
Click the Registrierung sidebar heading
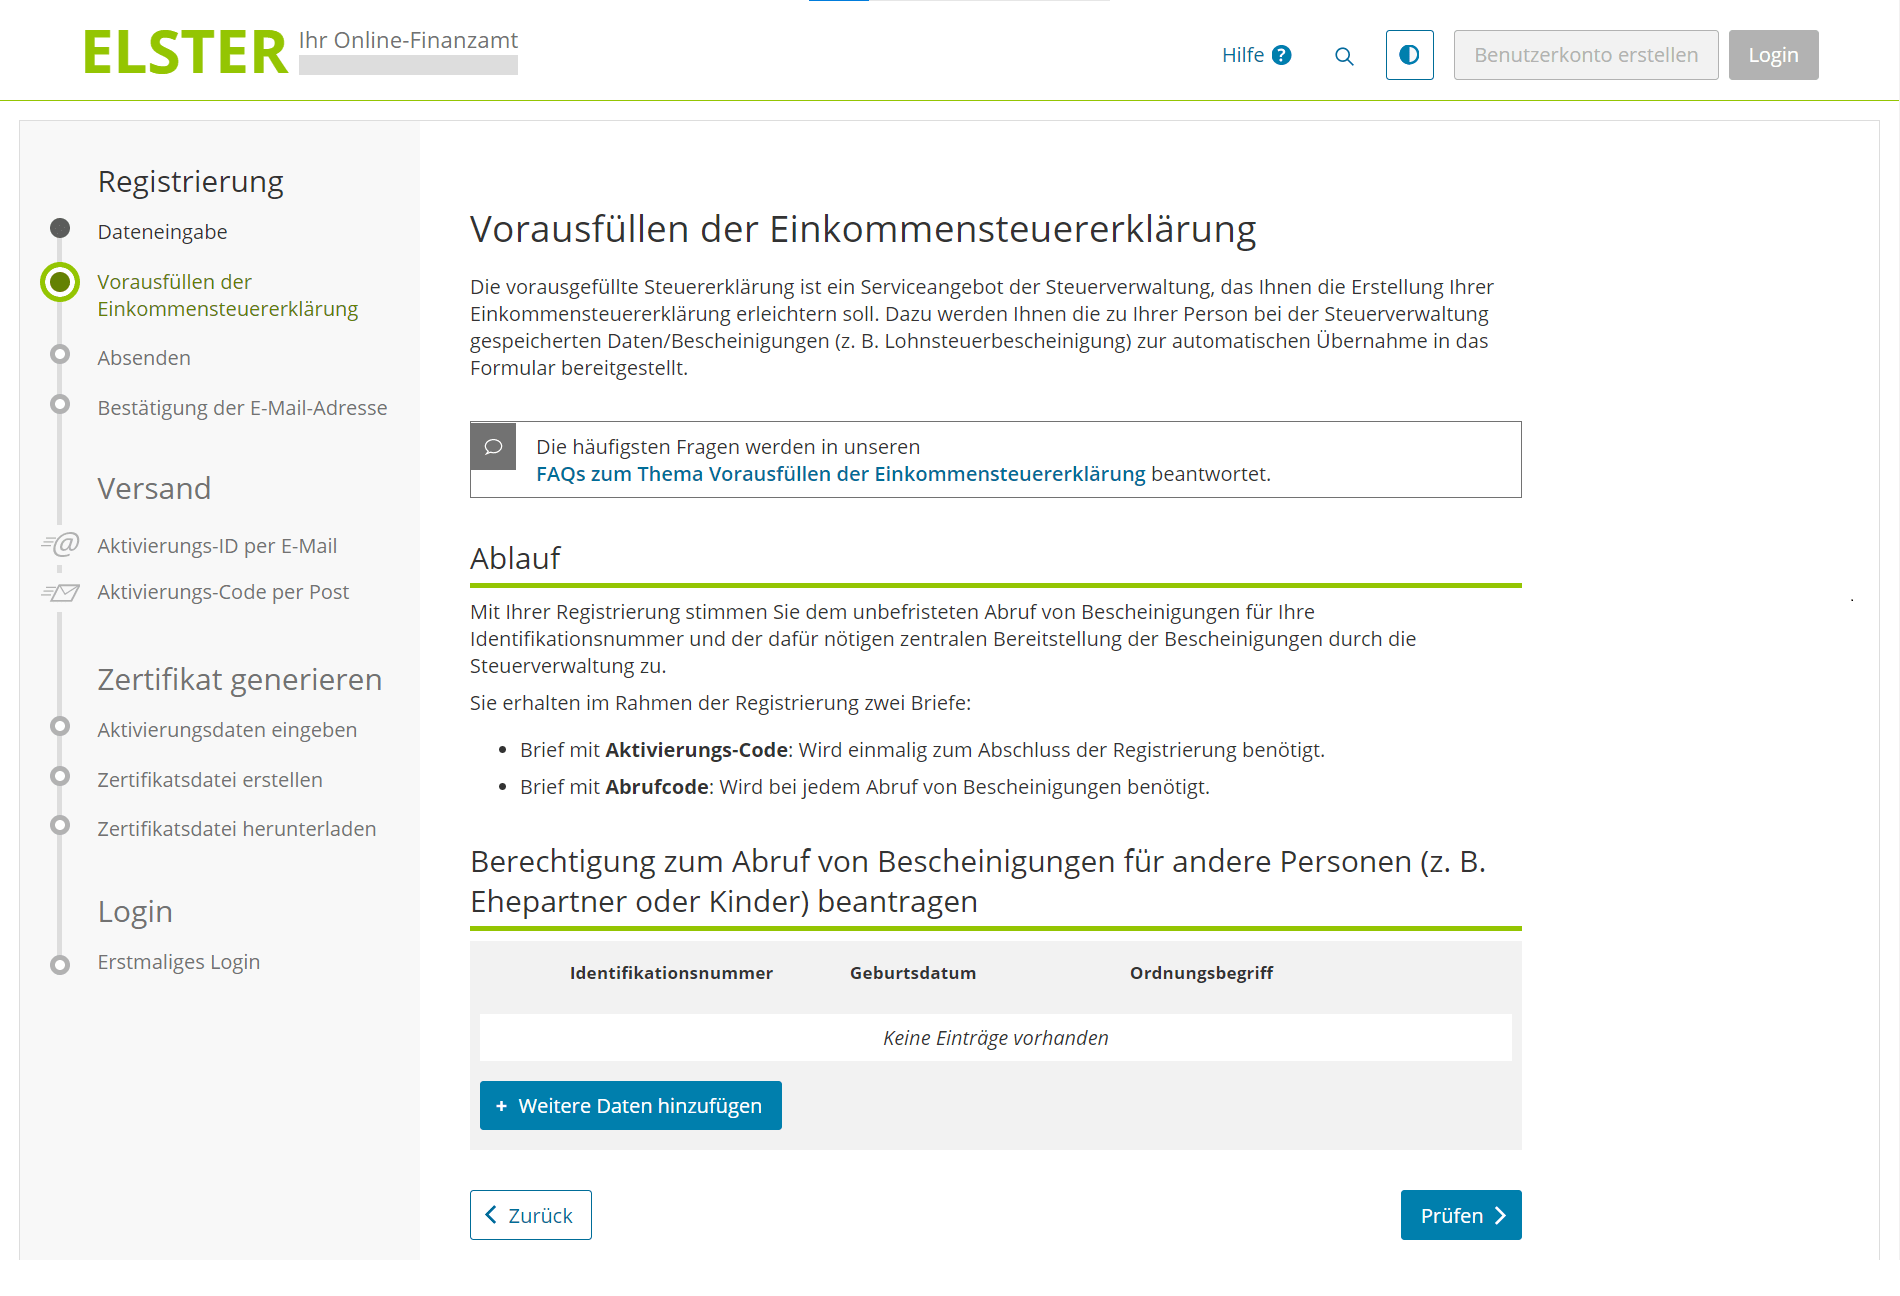click(191, 182)
